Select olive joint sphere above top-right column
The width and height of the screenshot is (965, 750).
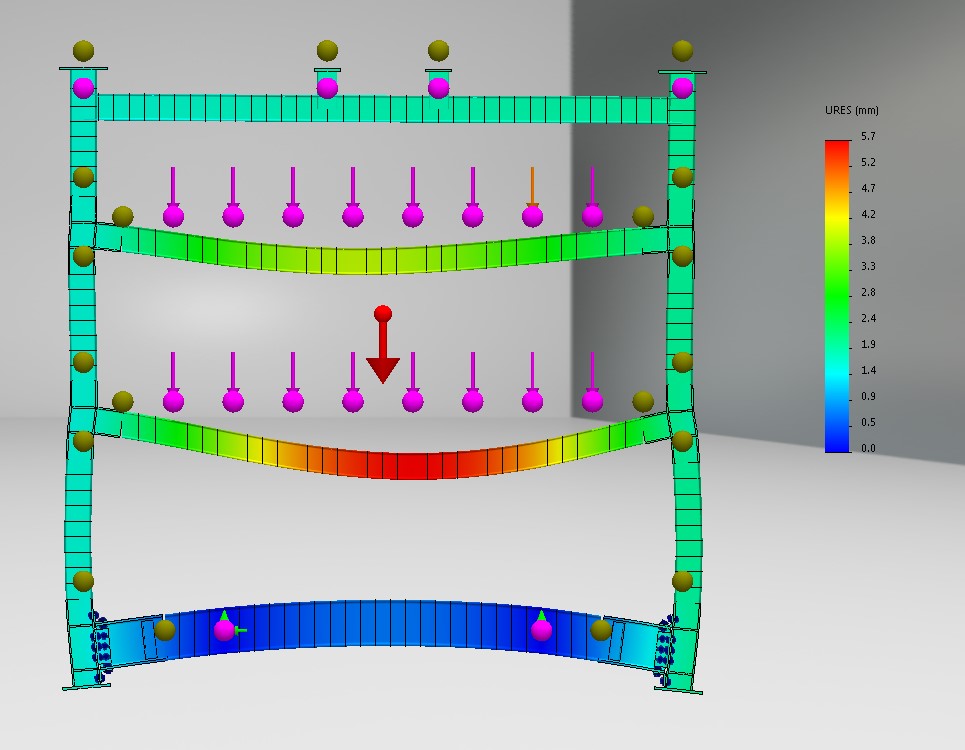click(682, 51)
